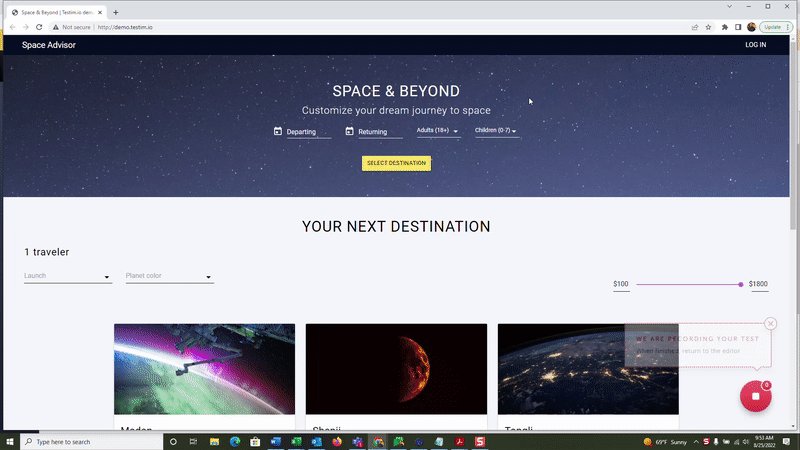
Task: Open Excel from the taskbar
Action: (296, 441)
